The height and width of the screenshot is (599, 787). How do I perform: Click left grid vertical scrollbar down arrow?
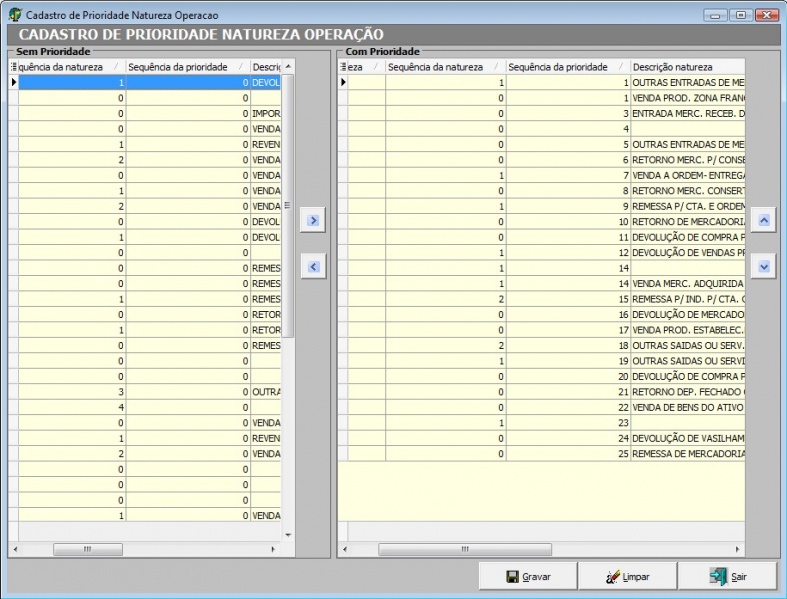point(288,535)
